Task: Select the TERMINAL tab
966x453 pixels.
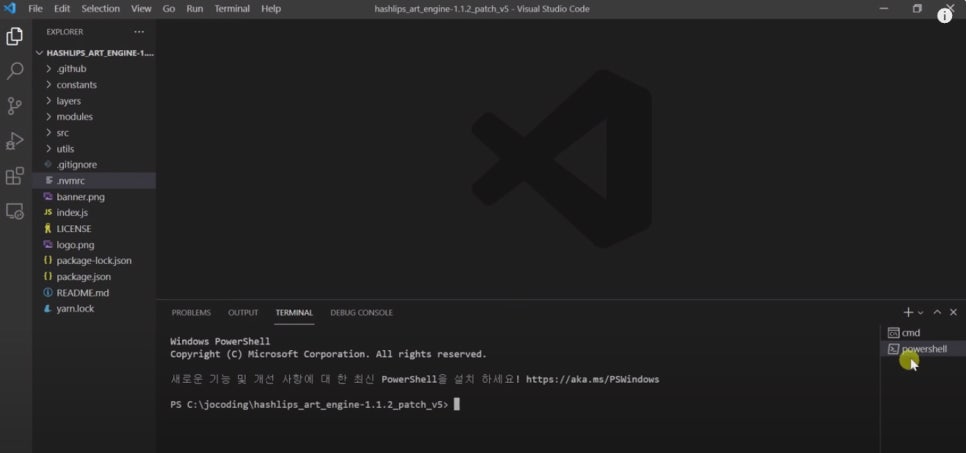Action: coord(294,313)
